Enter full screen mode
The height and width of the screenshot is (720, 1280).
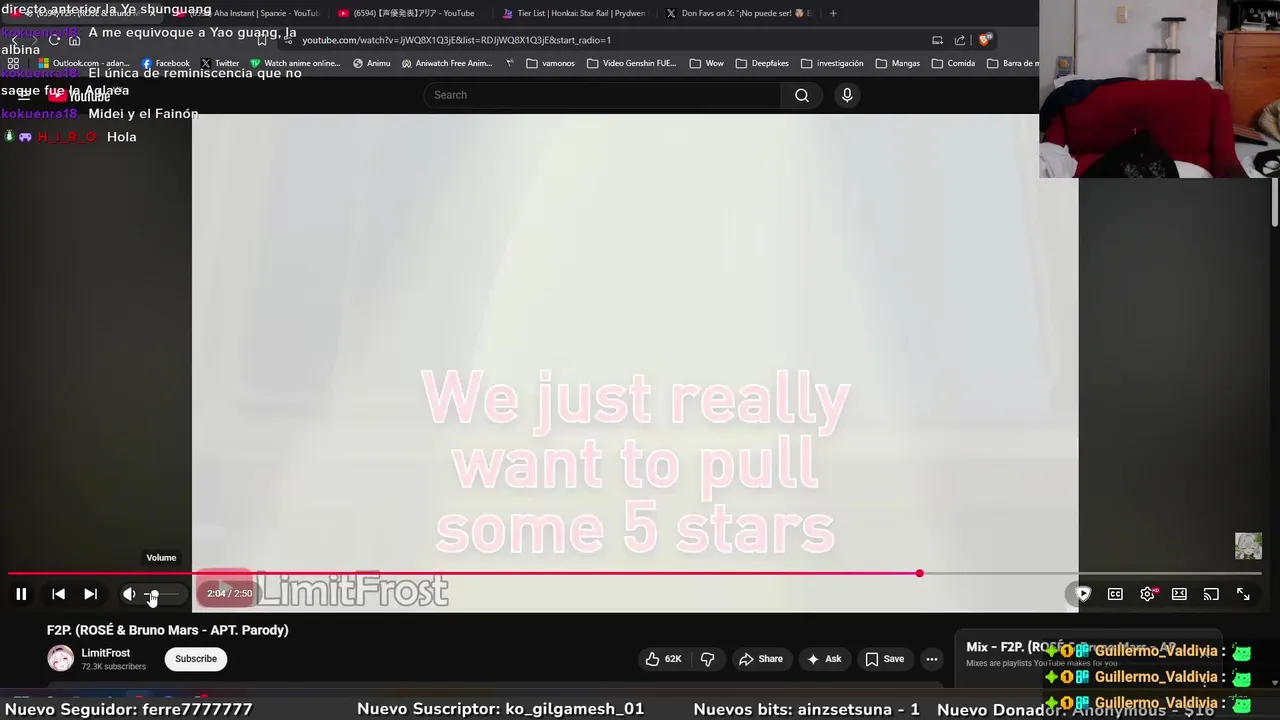1243,594
